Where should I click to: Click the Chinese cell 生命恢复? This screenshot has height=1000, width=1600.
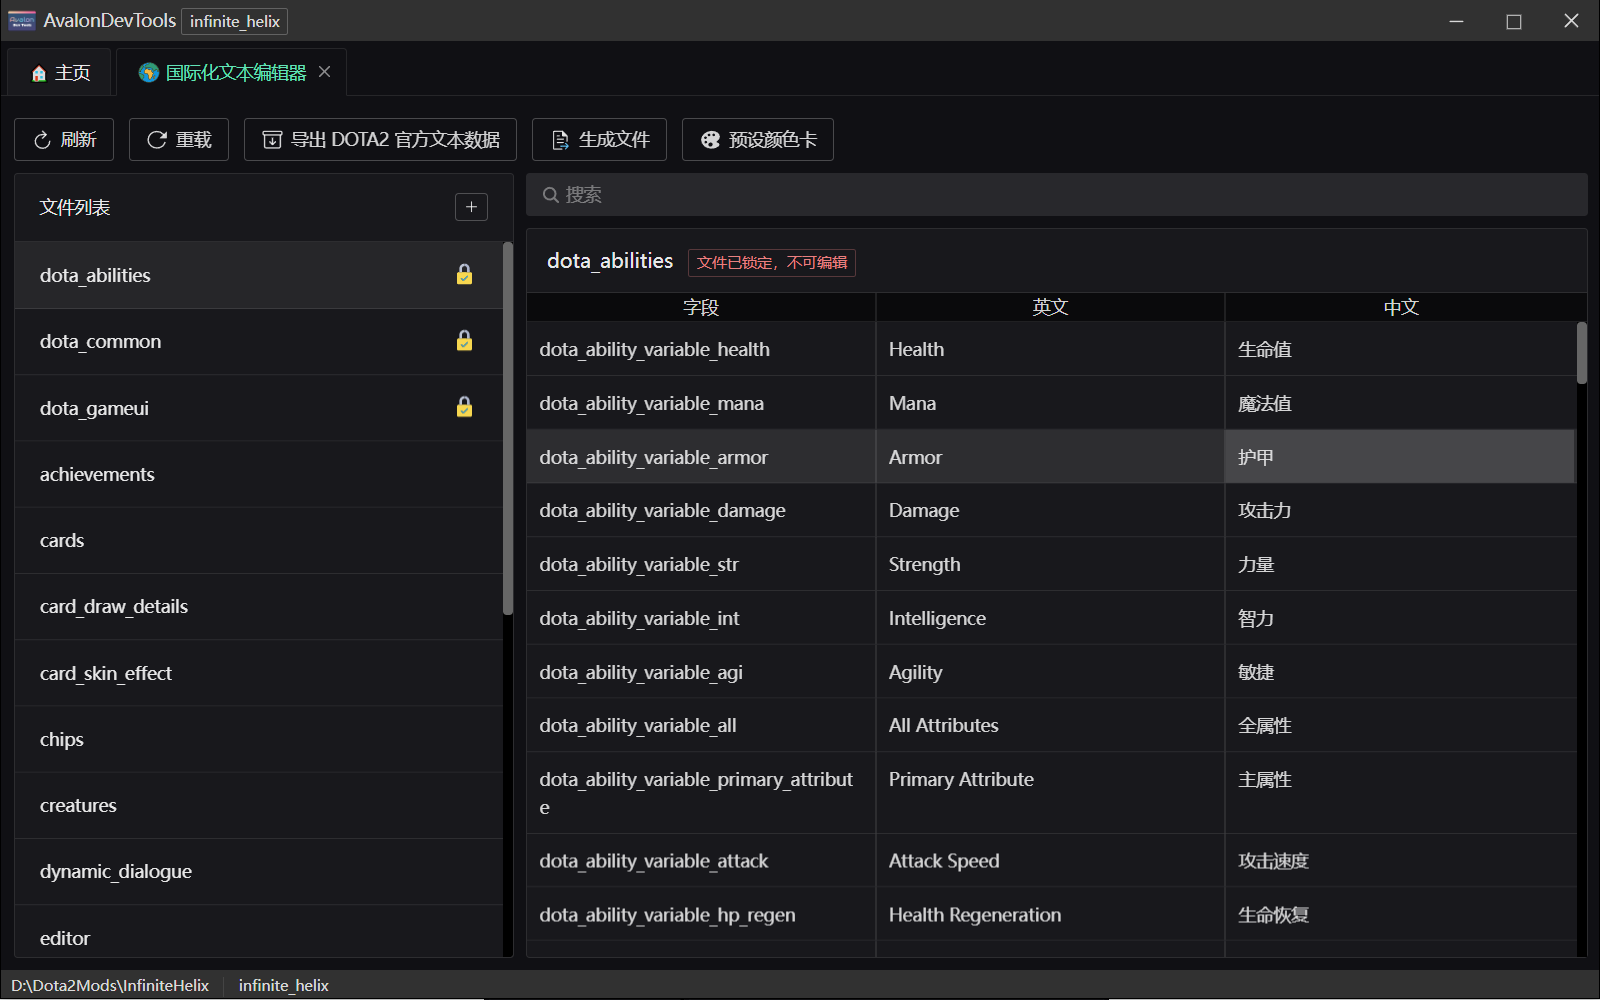1400,915
